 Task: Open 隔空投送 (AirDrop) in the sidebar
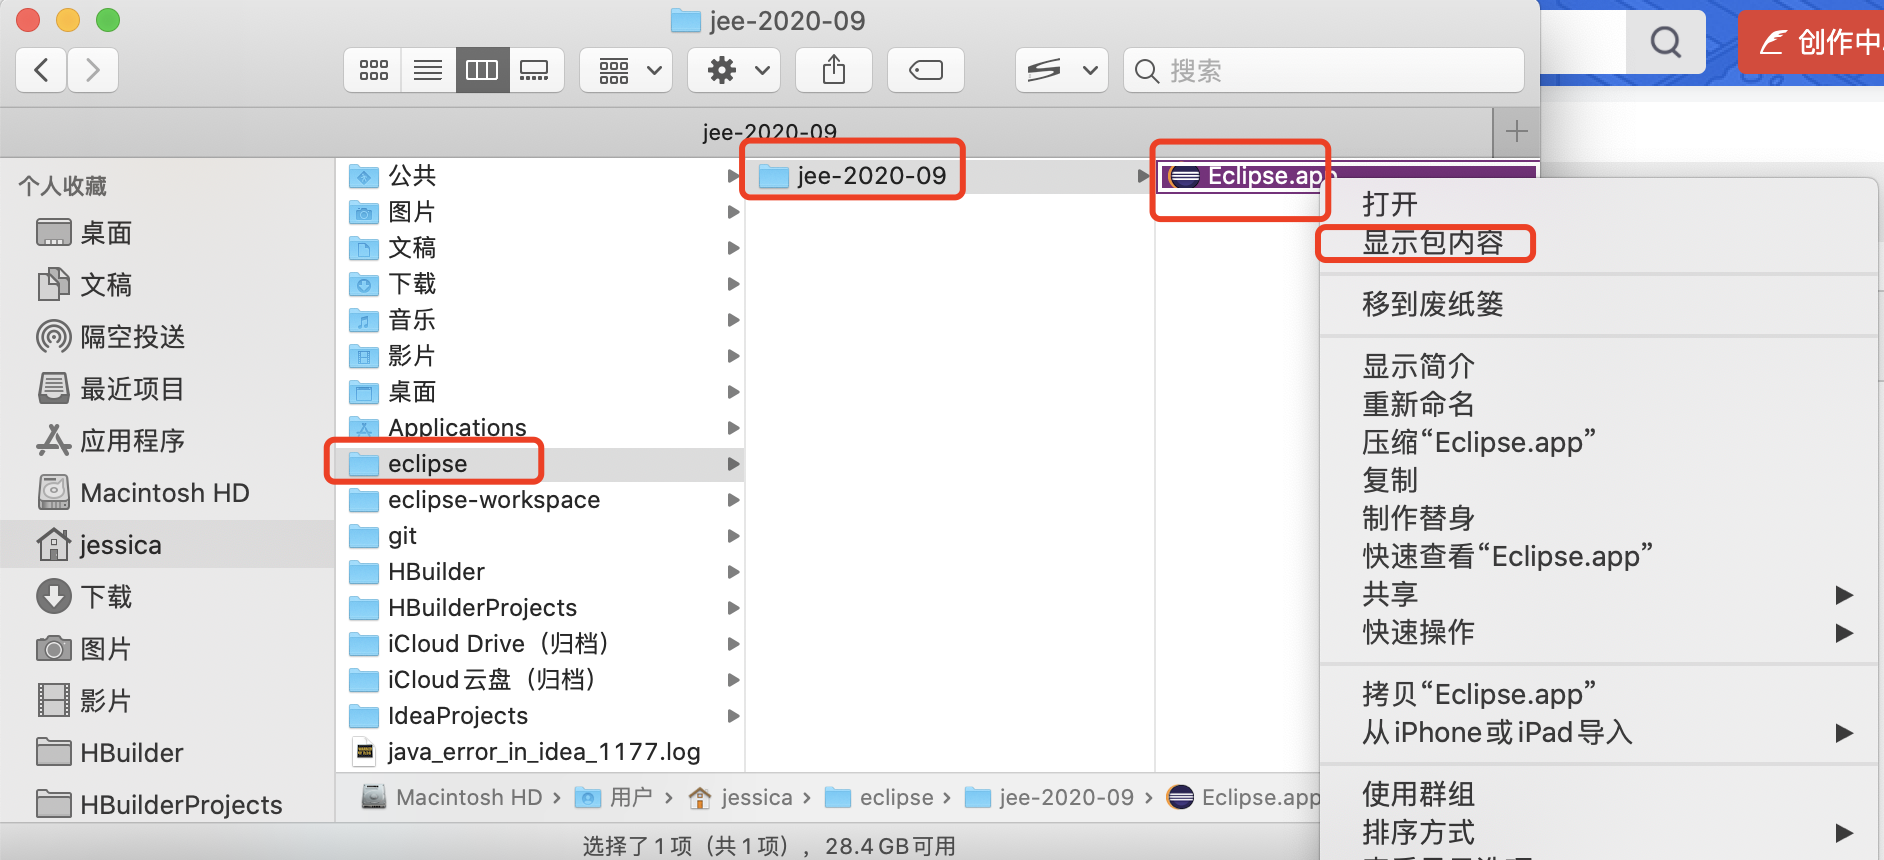click(x=167, y=337)
